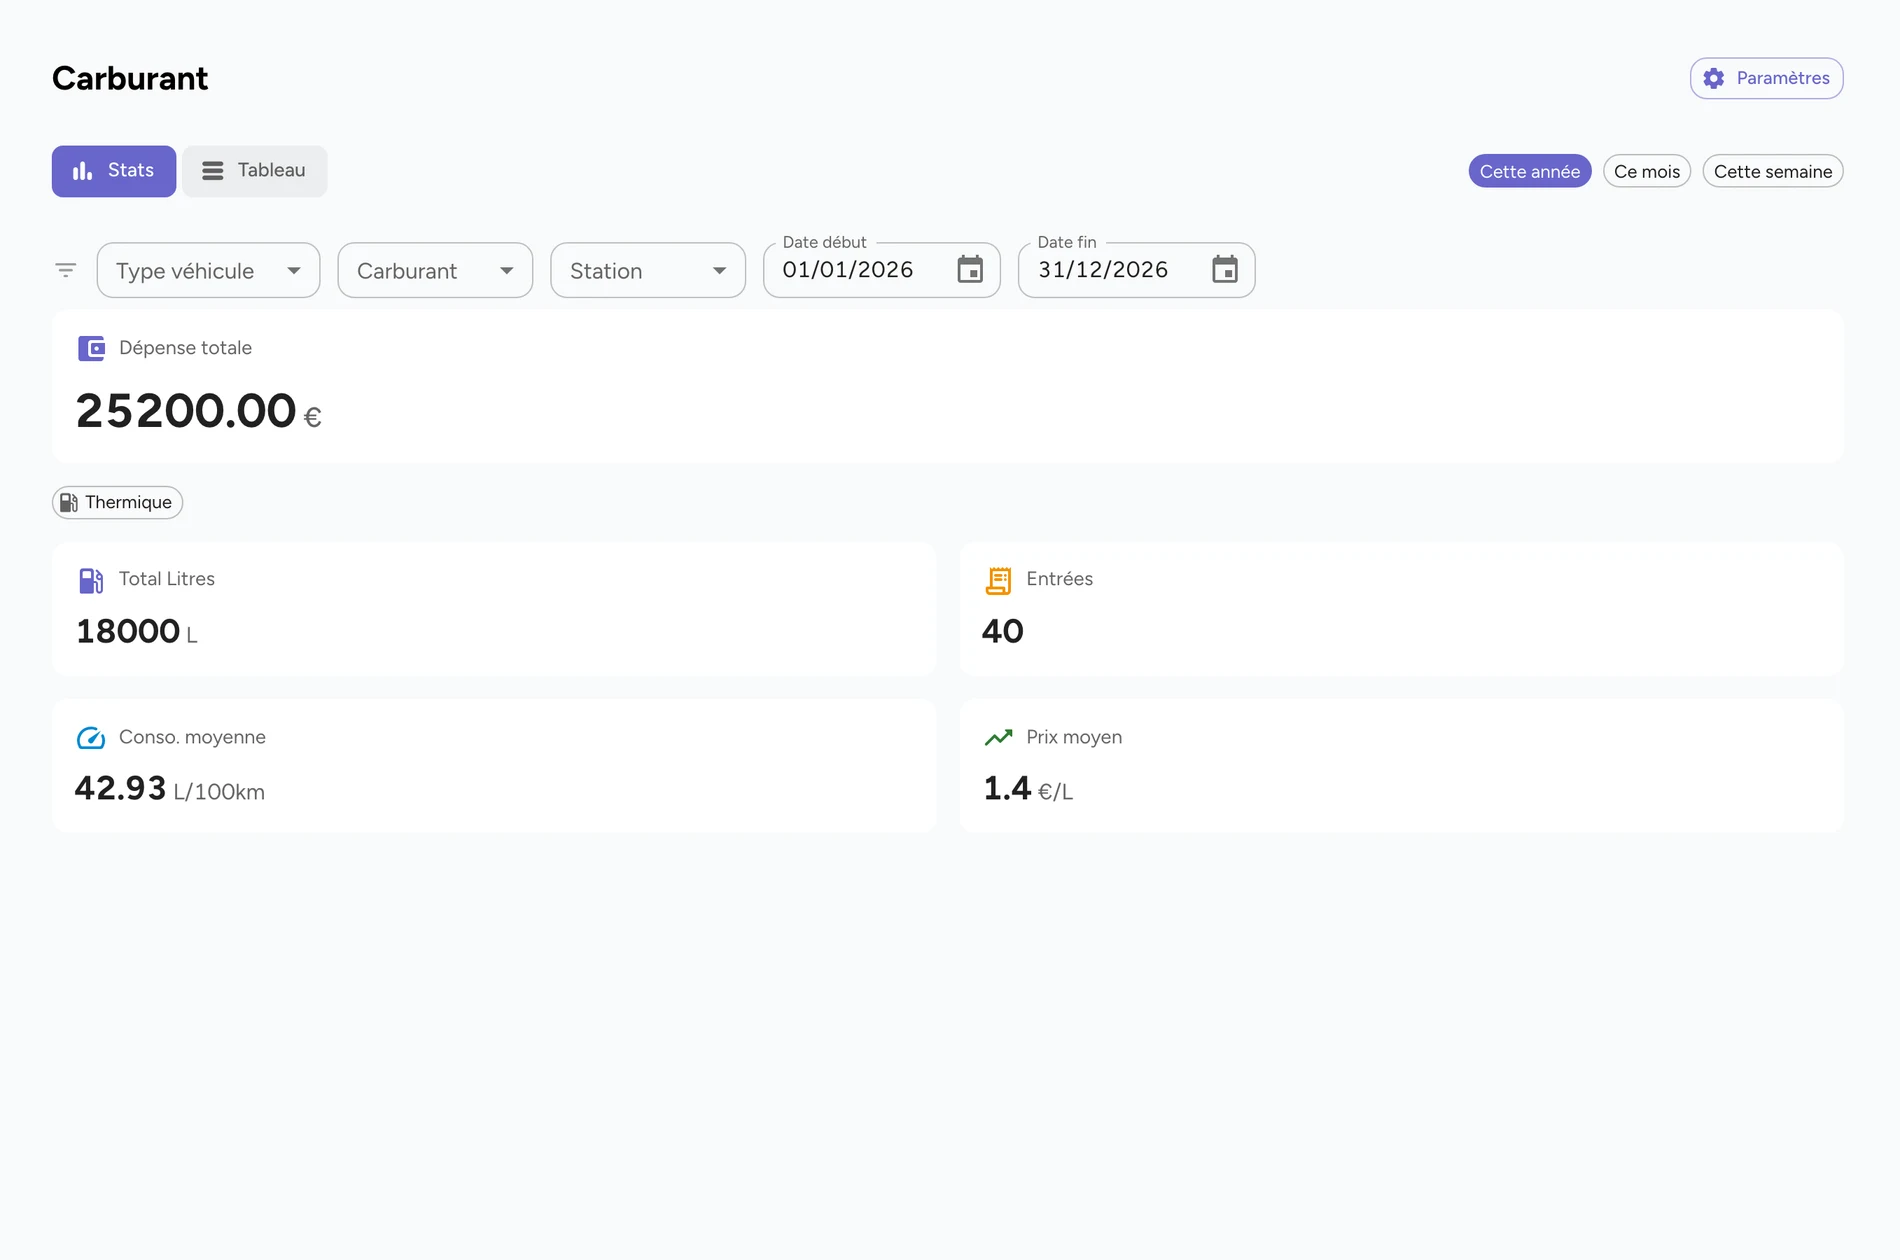Click the 40 entries value
The height and width of the screenshot is (1260, 1900).
point(1003,631)
